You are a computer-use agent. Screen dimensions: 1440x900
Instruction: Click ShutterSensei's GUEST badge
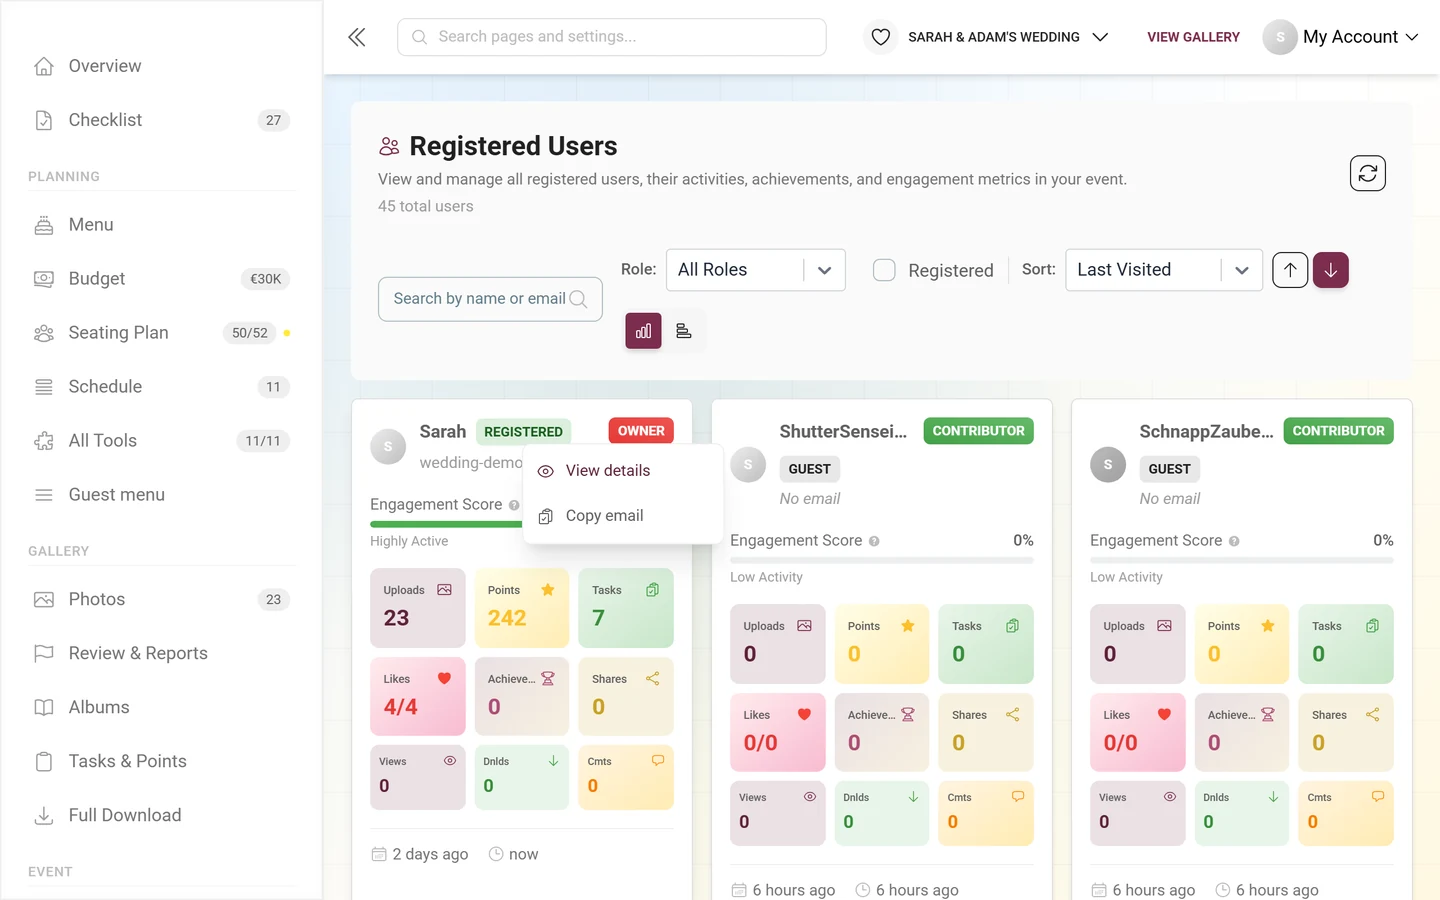pos(809,469)
